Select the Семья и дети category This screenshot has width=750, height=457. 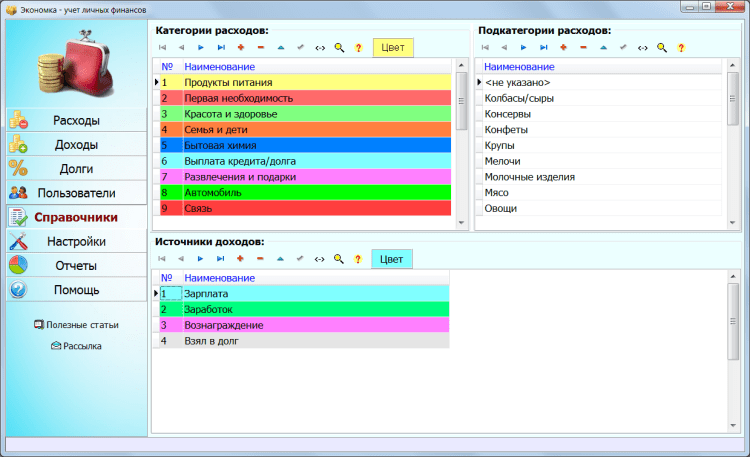click(x=306, y=129)
